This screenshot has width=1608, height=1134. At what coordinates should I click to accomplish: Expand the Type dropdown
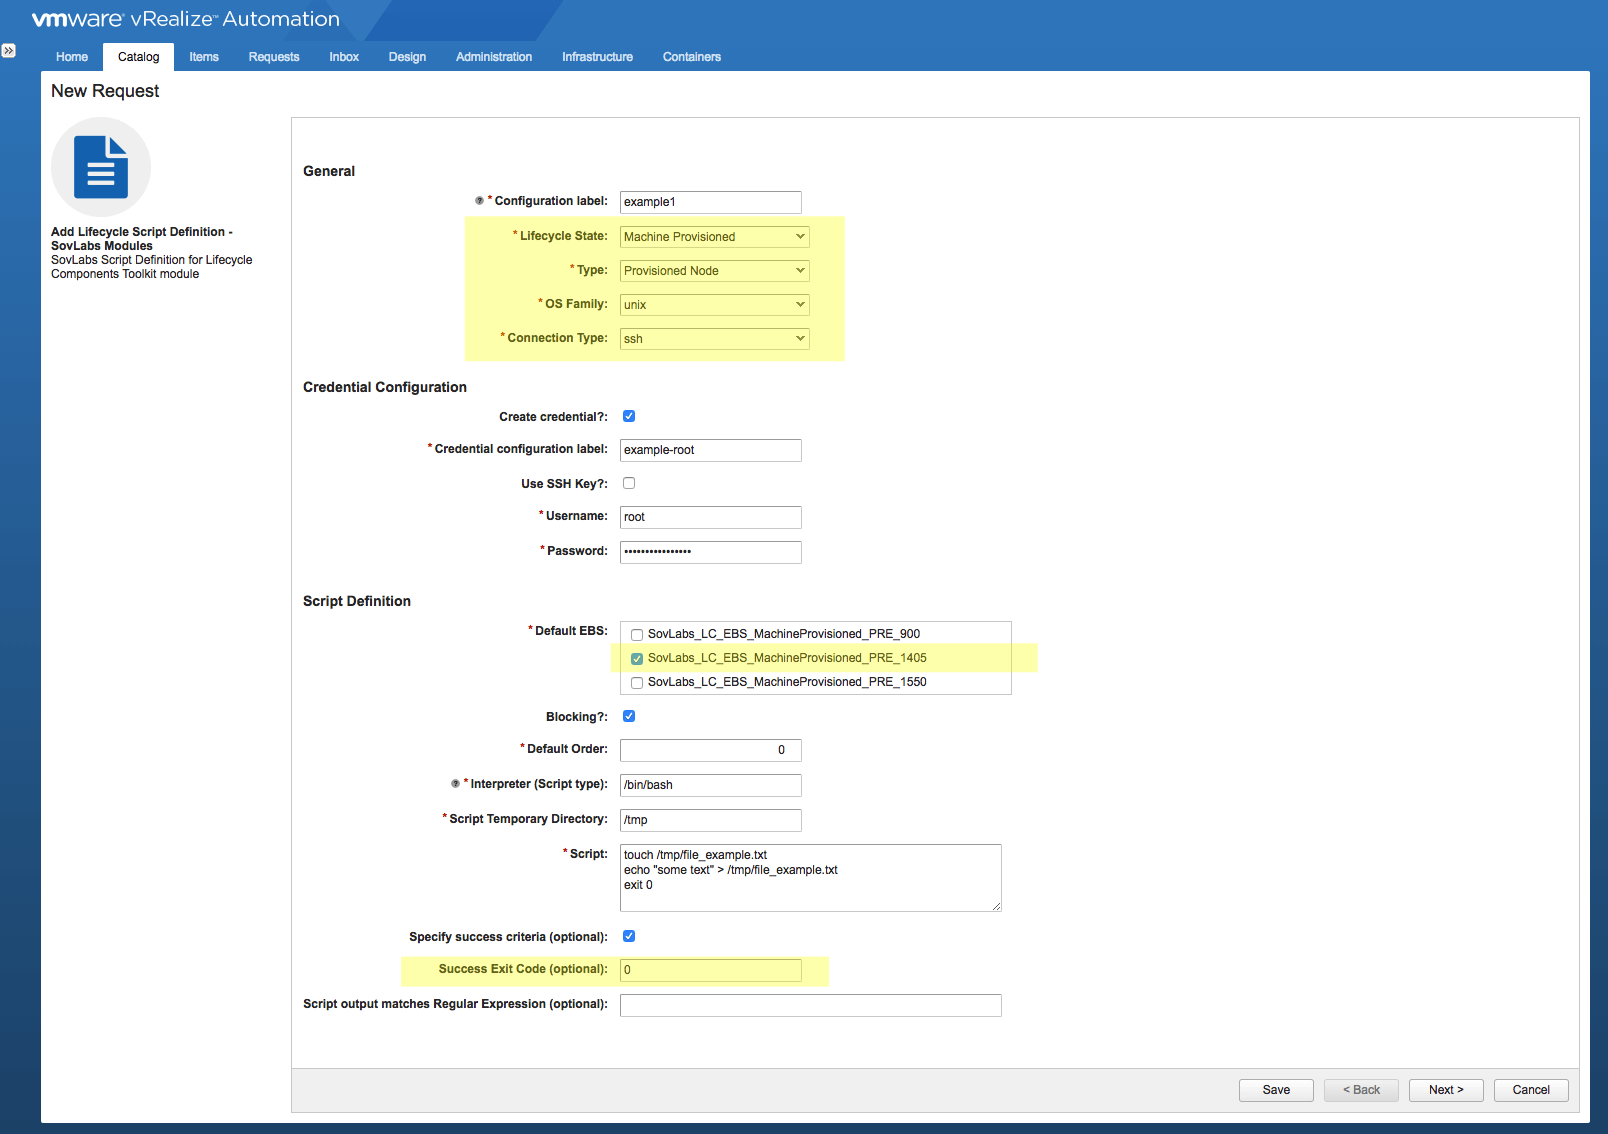[x=714, y=271]
